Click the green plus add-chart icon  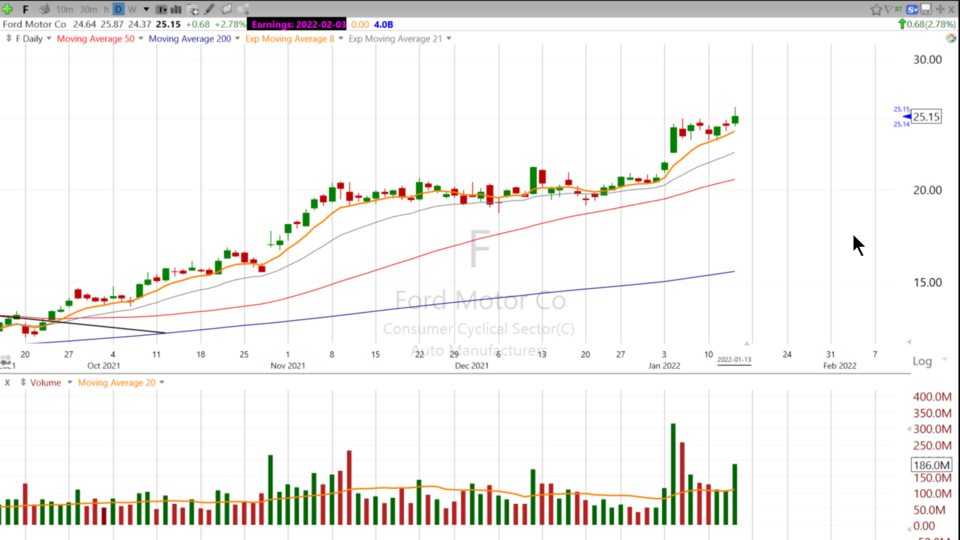point(7,9)
